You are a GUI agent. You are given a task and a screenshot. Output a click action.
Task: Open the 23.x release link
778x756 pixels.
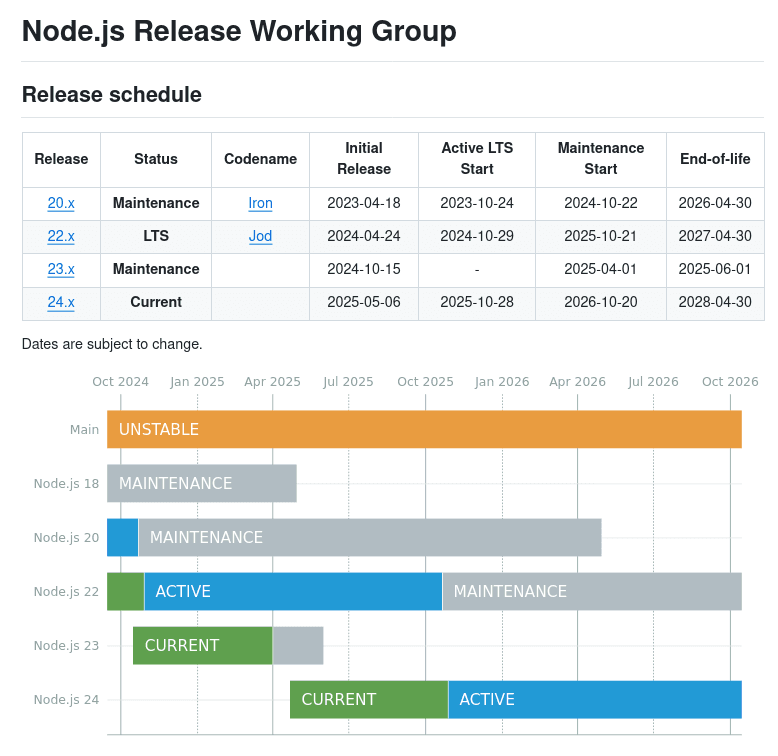click(x=61, y=269)
